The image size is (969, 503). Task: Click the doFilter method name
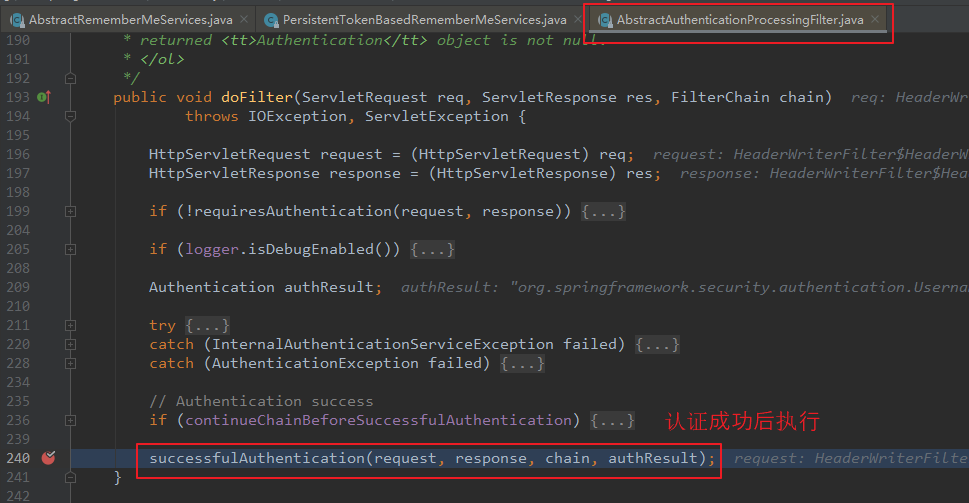[x=256, y=97]
